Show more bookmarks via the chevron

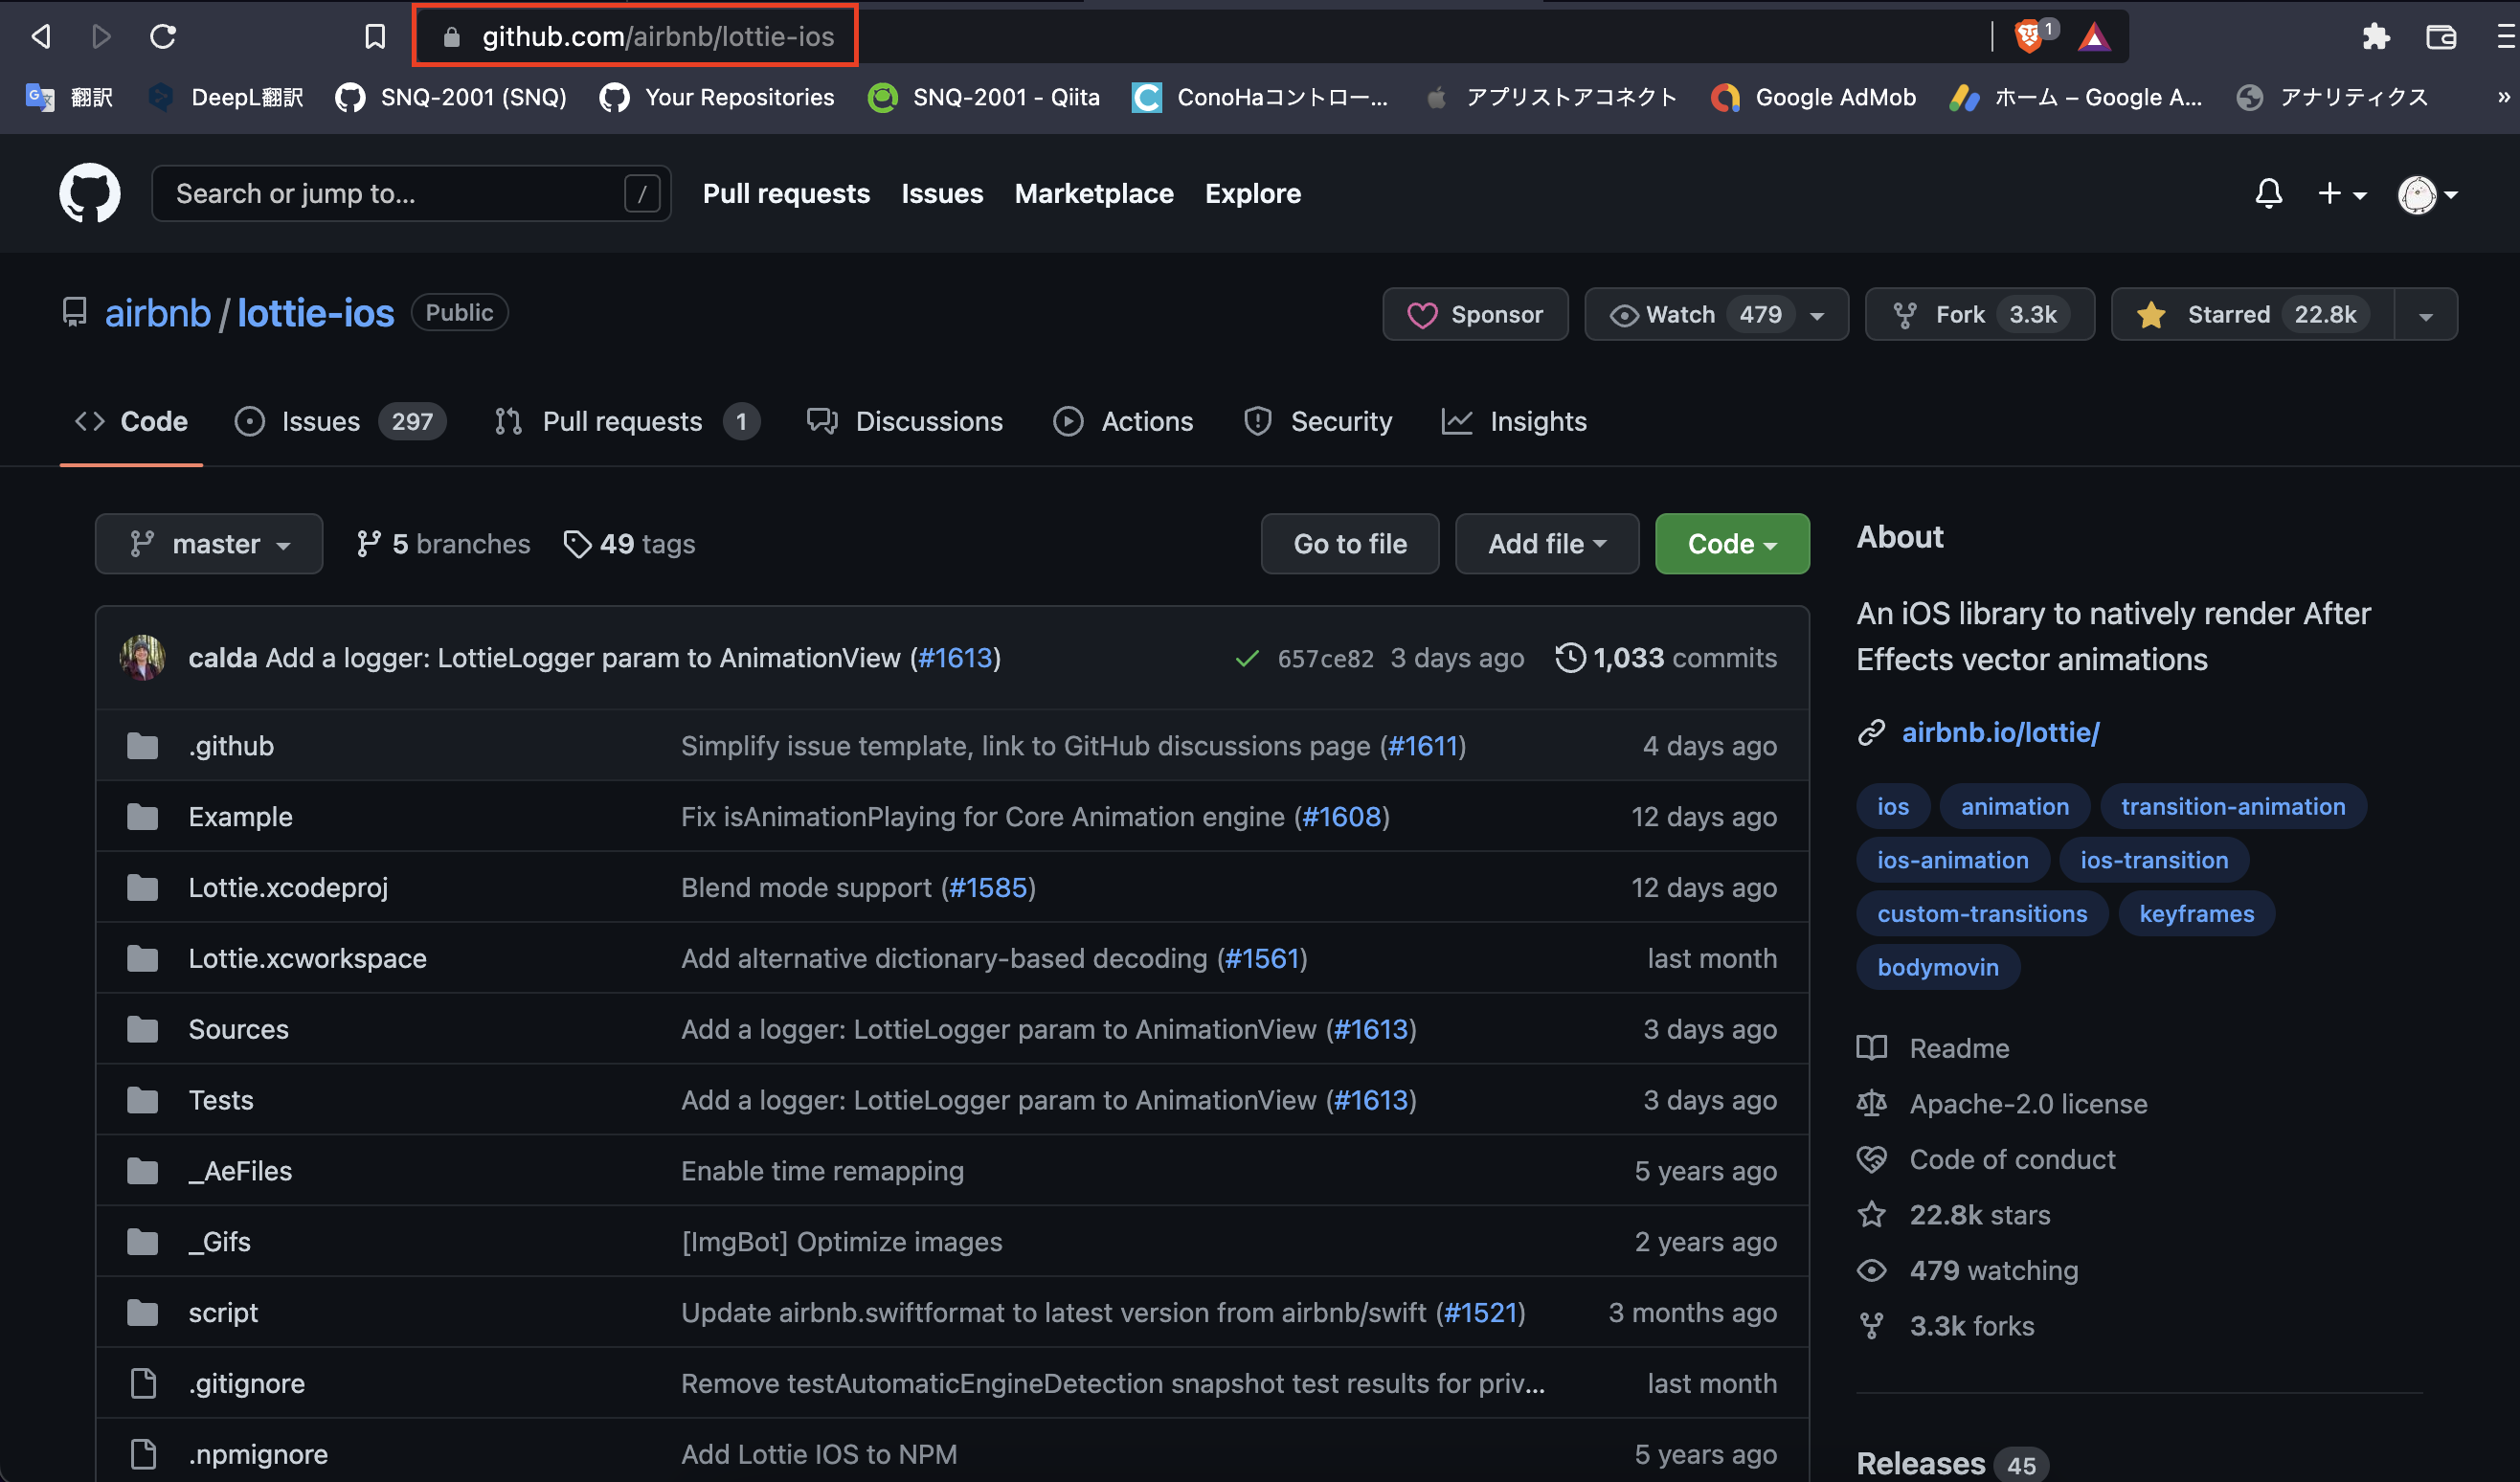(x=2504, y=97)
